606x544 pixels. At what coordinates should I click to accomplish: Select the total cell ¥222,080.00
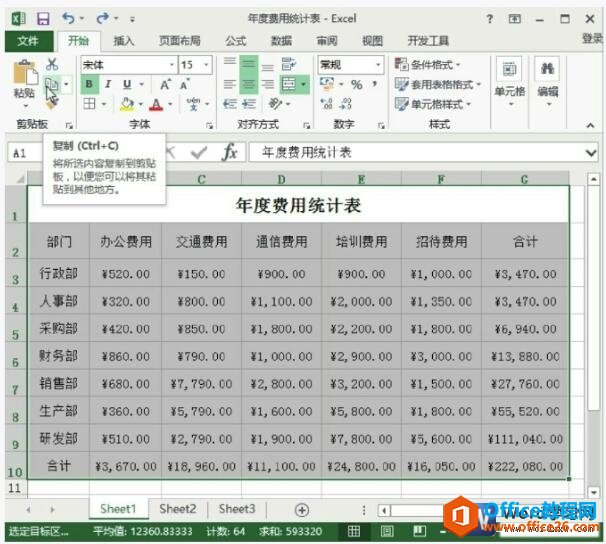pyautogui.click(x=525, y=466)
